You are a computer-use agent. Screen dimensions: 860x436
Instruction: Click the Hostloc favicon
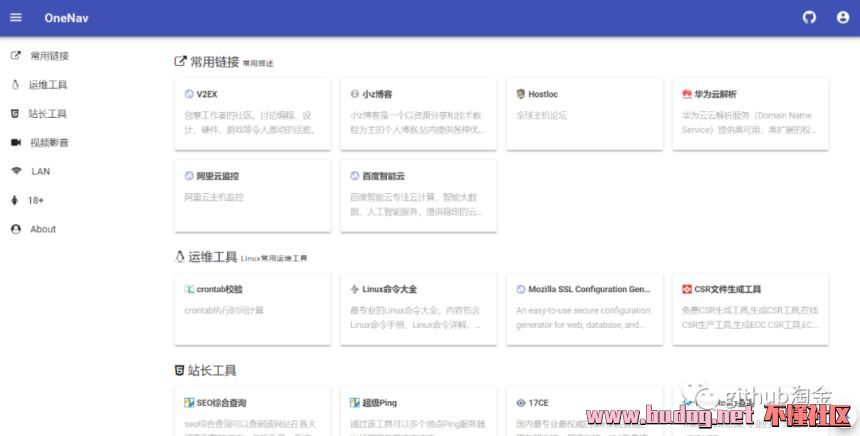point(521,94)
